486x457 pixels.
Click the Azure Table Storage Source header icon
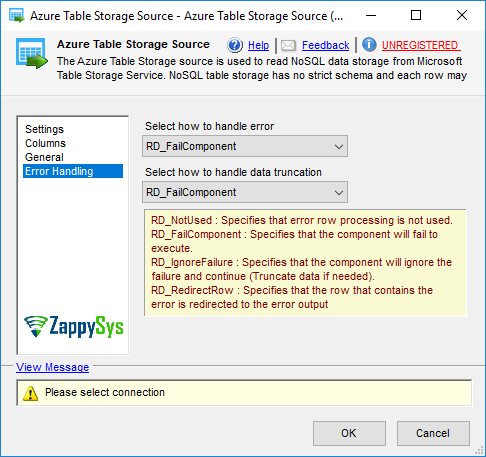point(32,53)
